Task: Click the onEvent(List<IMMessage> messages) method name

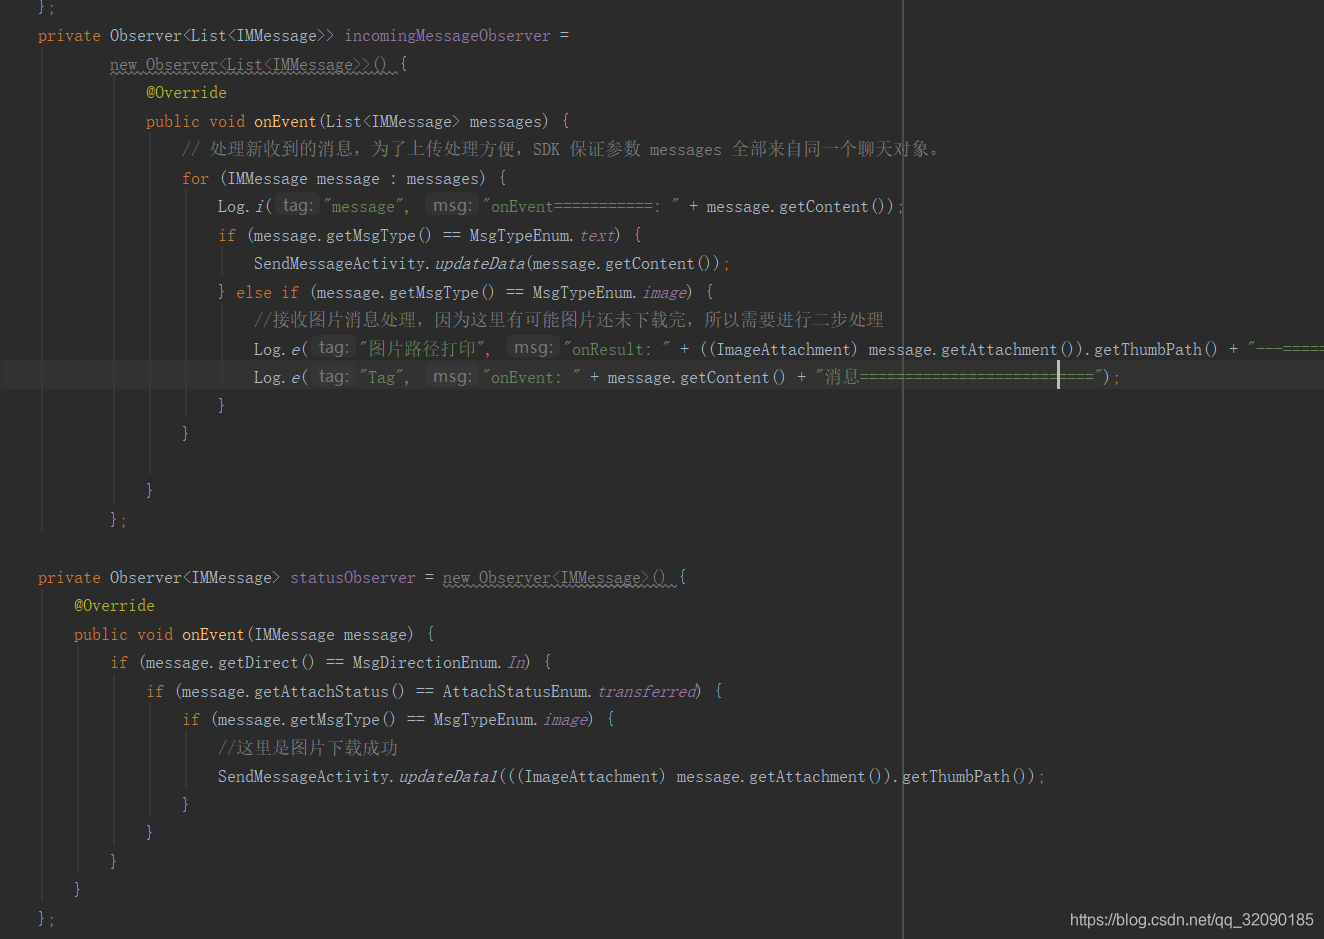Action: coord(285,122)
